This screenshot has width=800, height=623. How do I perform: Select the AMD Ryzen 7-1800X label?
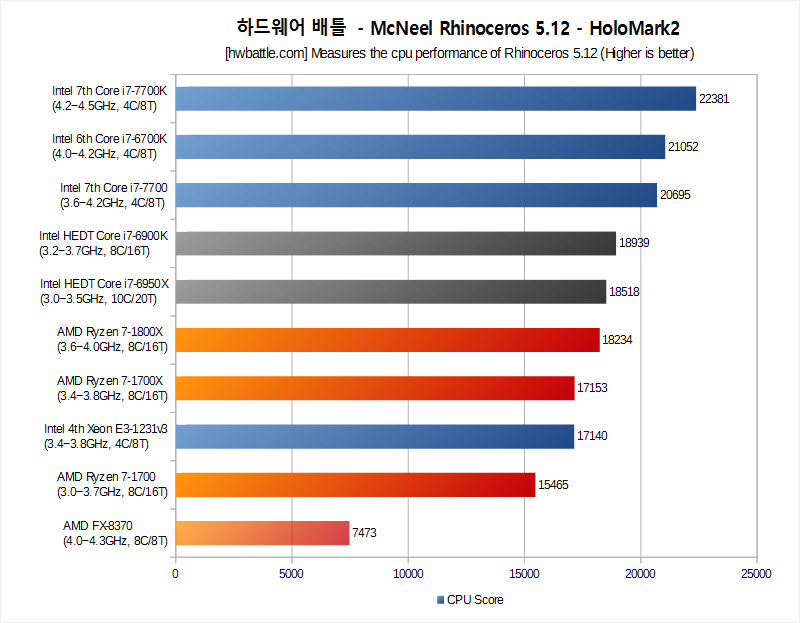coord(112,339)
